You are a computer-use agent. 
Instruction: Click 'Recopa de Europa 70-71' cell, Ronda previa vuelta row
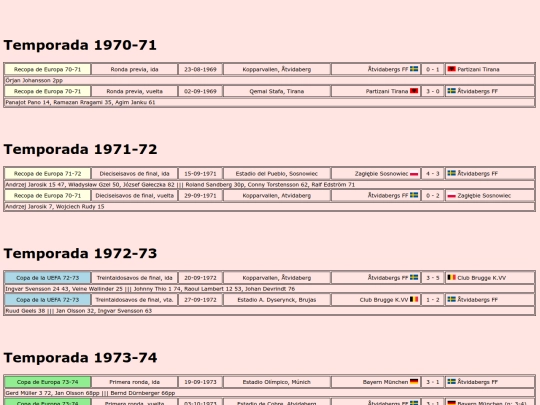(48, 91)
